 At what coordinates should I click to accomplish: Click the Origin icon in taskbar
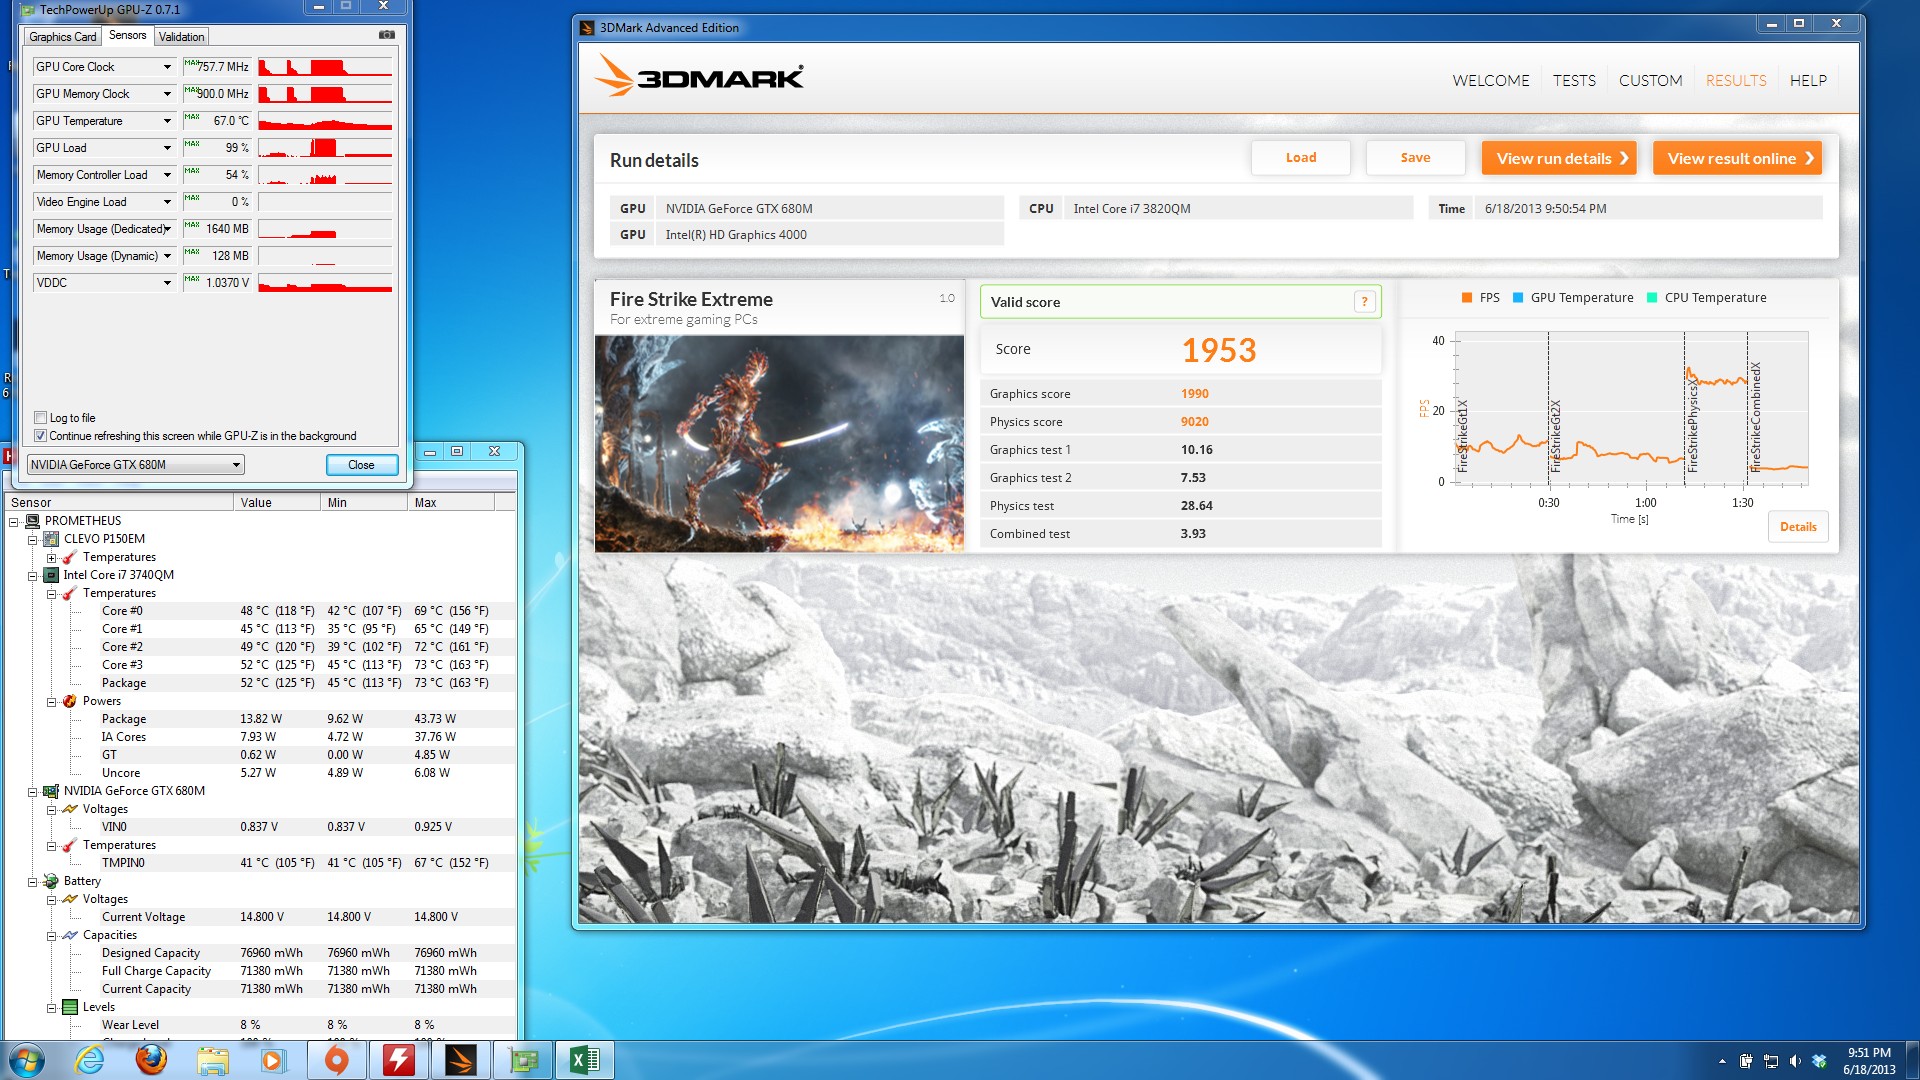click(x=337, y=1060)
